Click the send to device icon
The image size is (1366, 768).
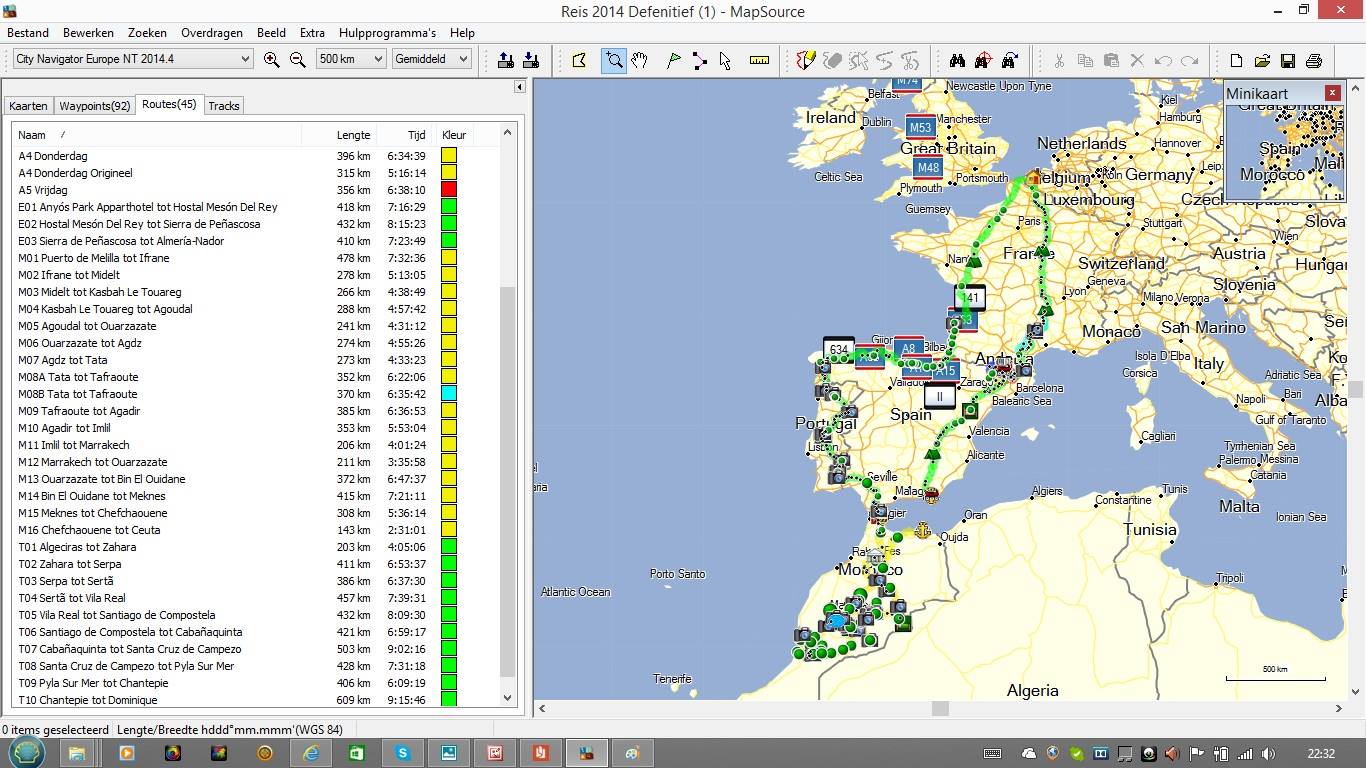(x=506, y=60)
